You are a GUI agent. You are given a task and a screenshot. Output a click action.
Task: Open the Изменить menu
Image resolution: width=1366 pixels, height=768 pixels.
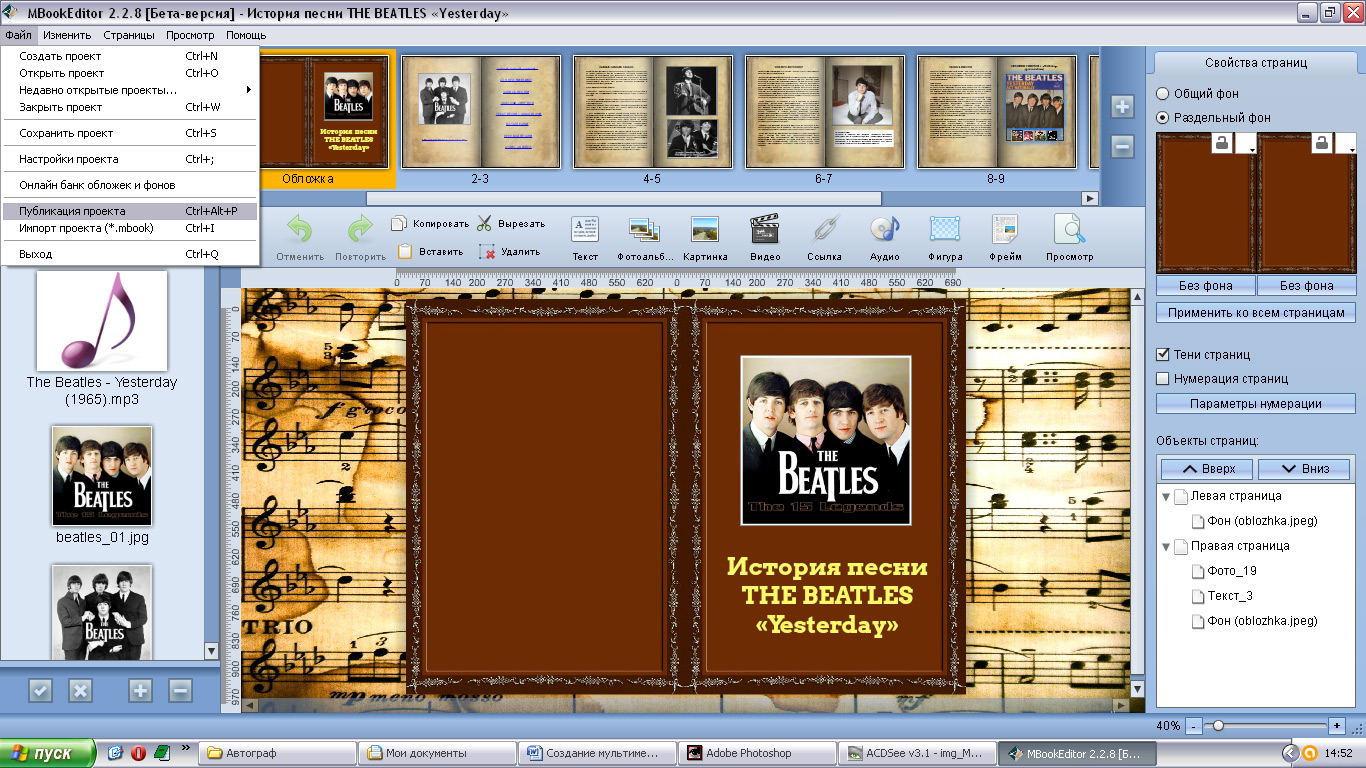67,35
